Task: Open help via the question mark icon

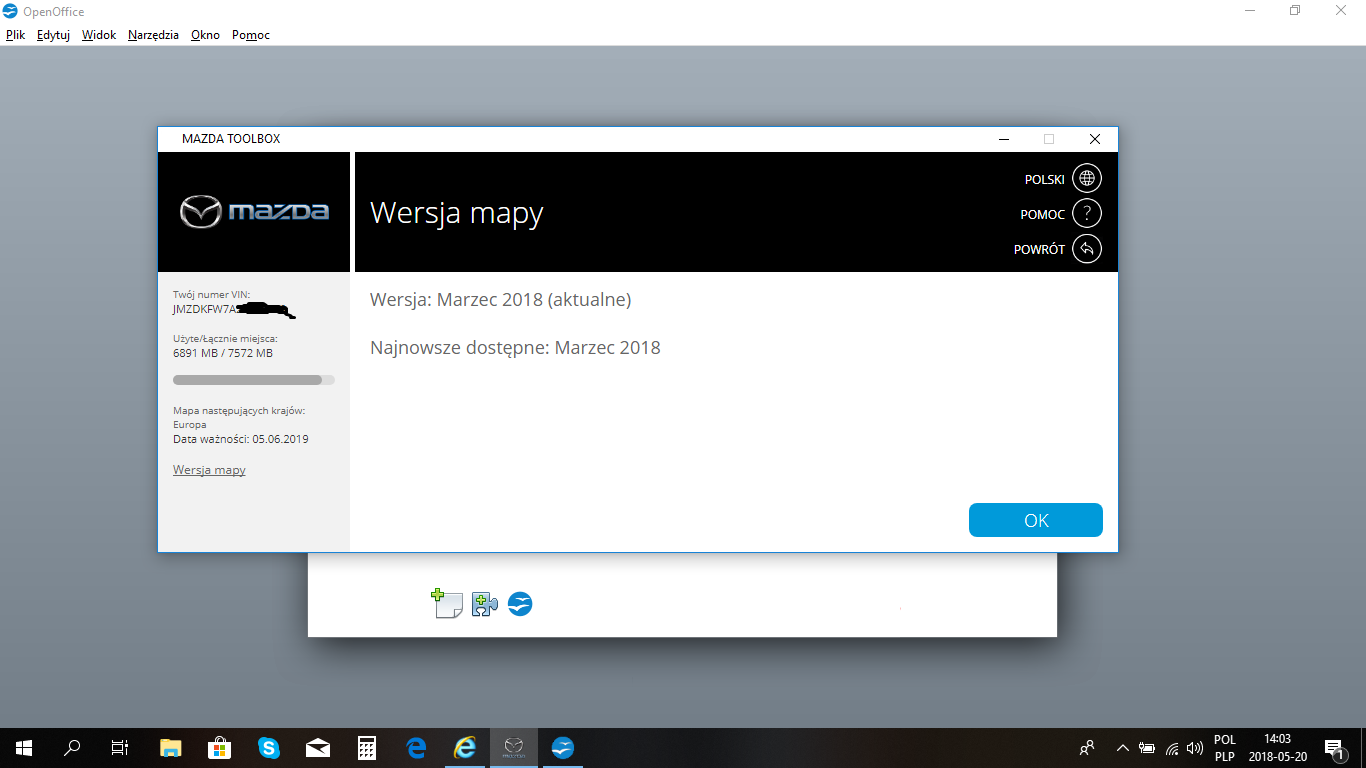Action: [1086, 214]
